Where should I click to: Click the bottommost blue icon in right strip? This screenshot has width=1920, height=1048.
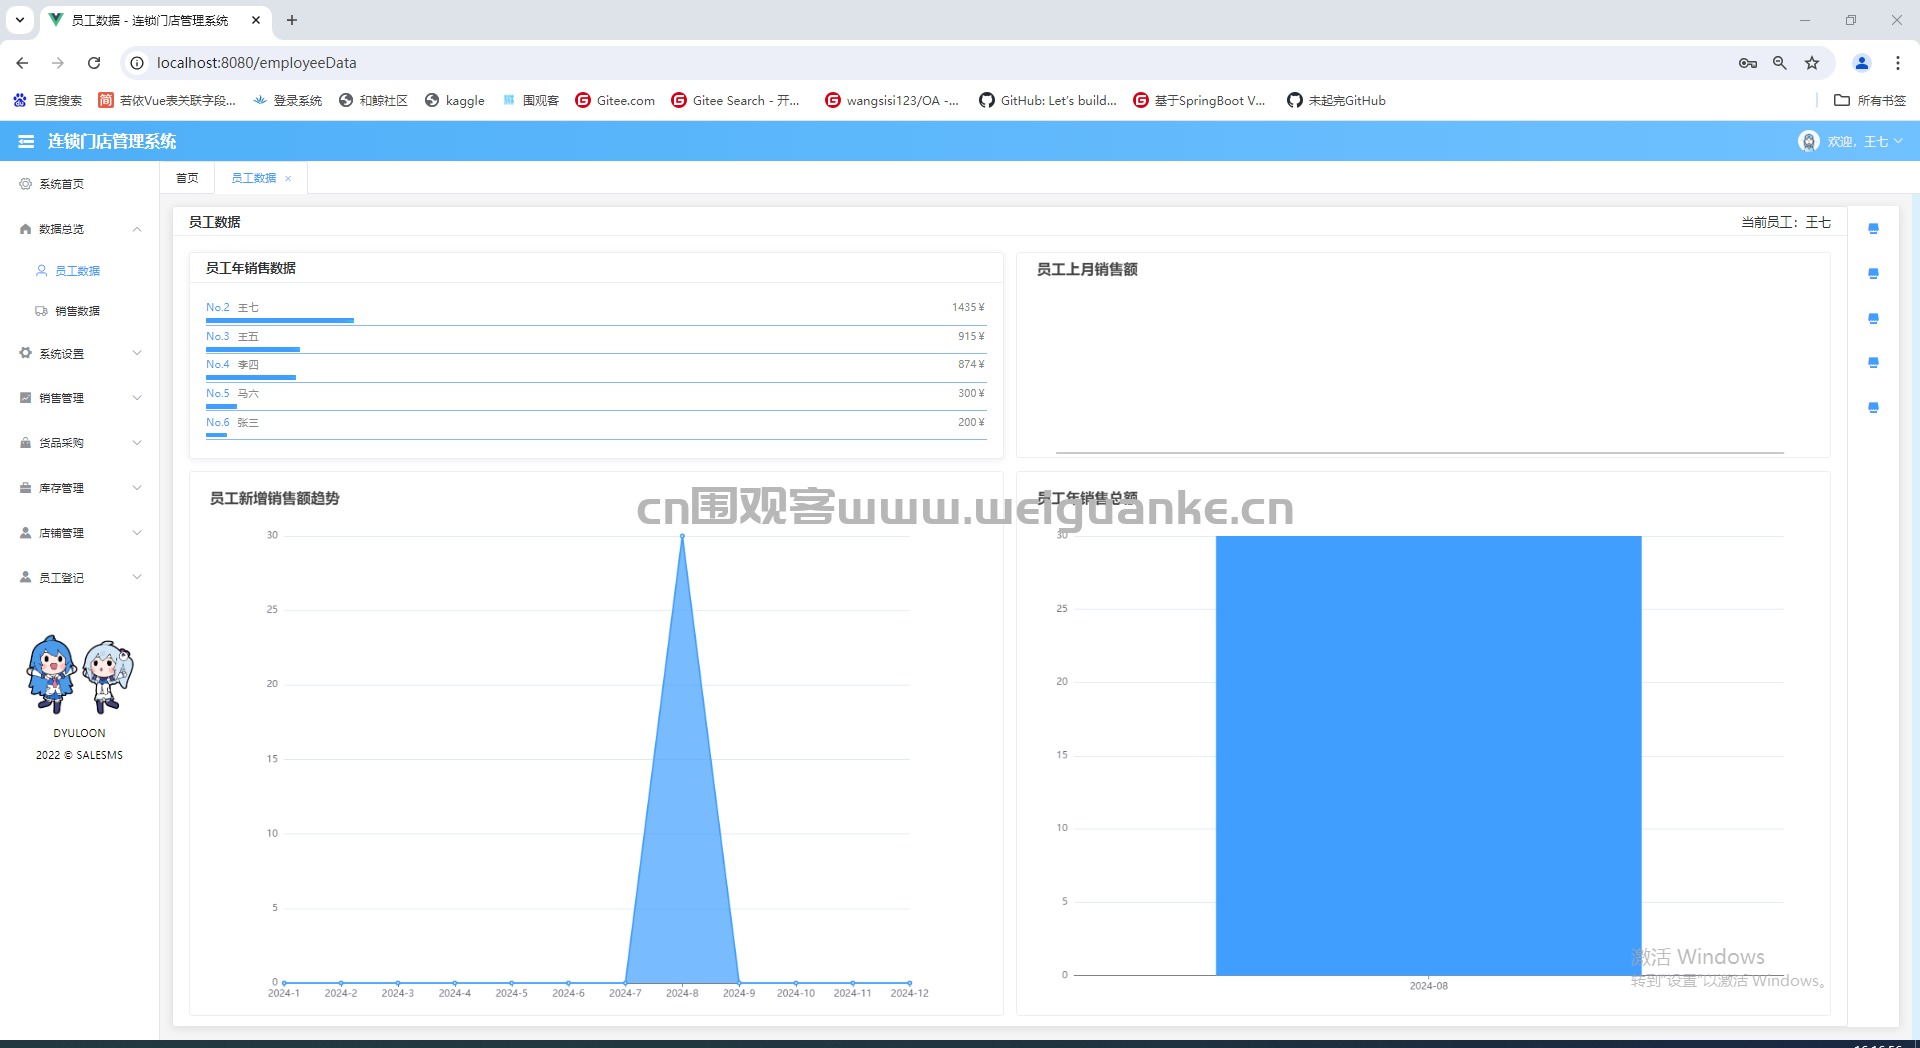1873,408
